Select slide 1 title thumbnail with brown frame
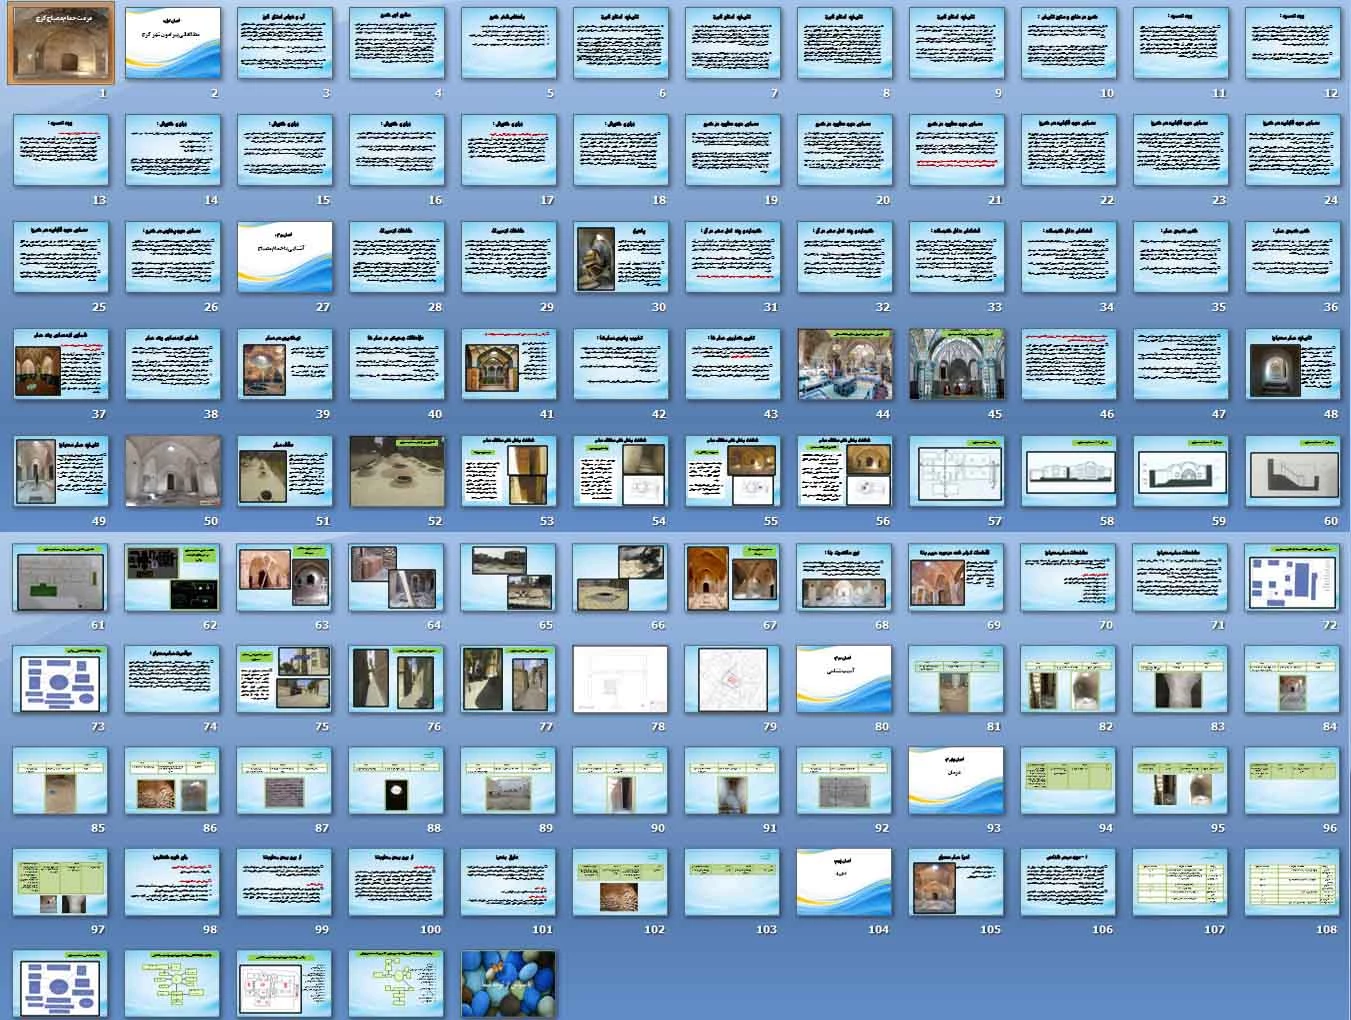Image resolution: width=1351 pixels, height=1020 pixels. tap(61, 43)
